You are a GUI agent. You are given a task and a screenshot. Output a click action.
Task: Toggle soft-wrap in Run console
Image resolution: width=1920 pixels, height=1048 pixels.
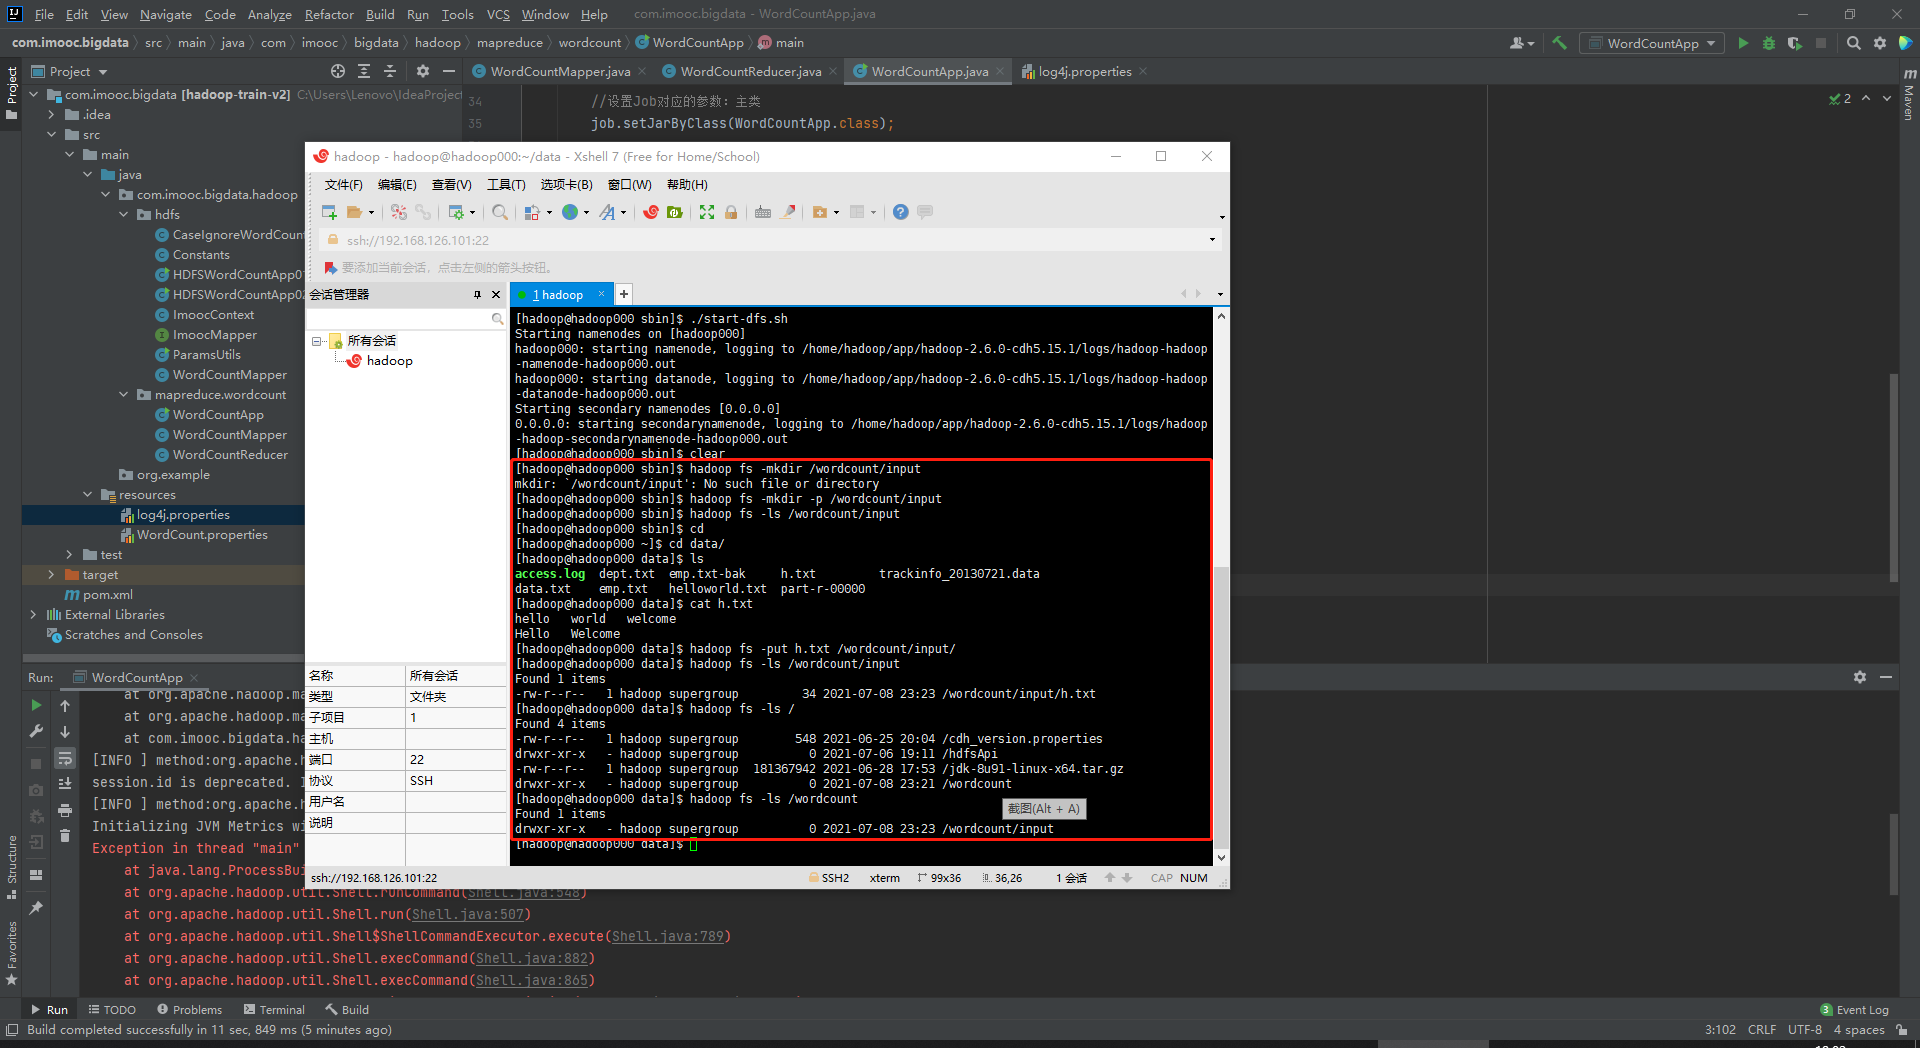click(x=65, y=758)
